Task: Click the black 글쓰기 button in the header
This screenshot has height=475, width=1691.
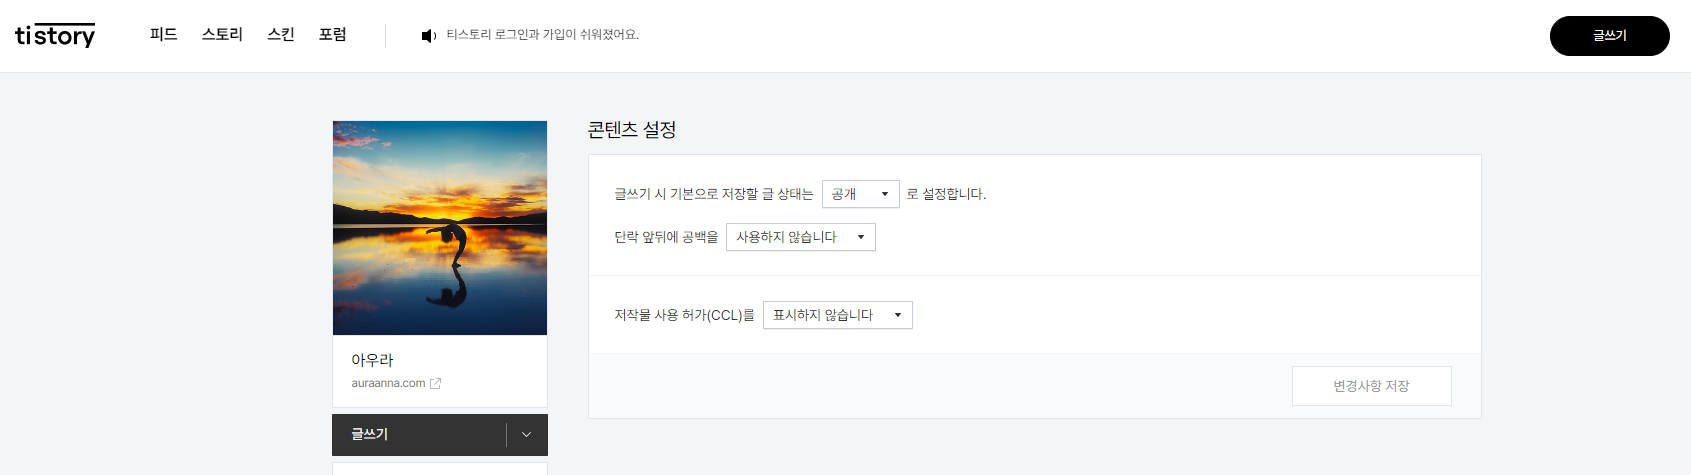Action: [1610, 36]
